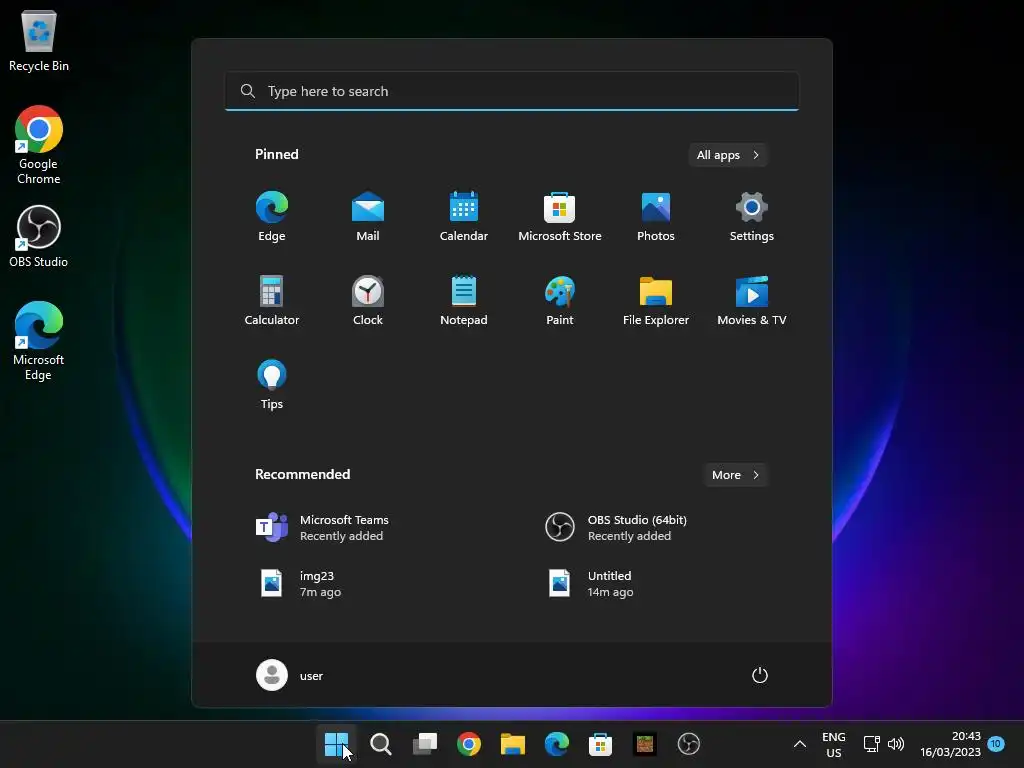Open File Explorer from pinned apps
1024x768 pixels.
point(656,300)
